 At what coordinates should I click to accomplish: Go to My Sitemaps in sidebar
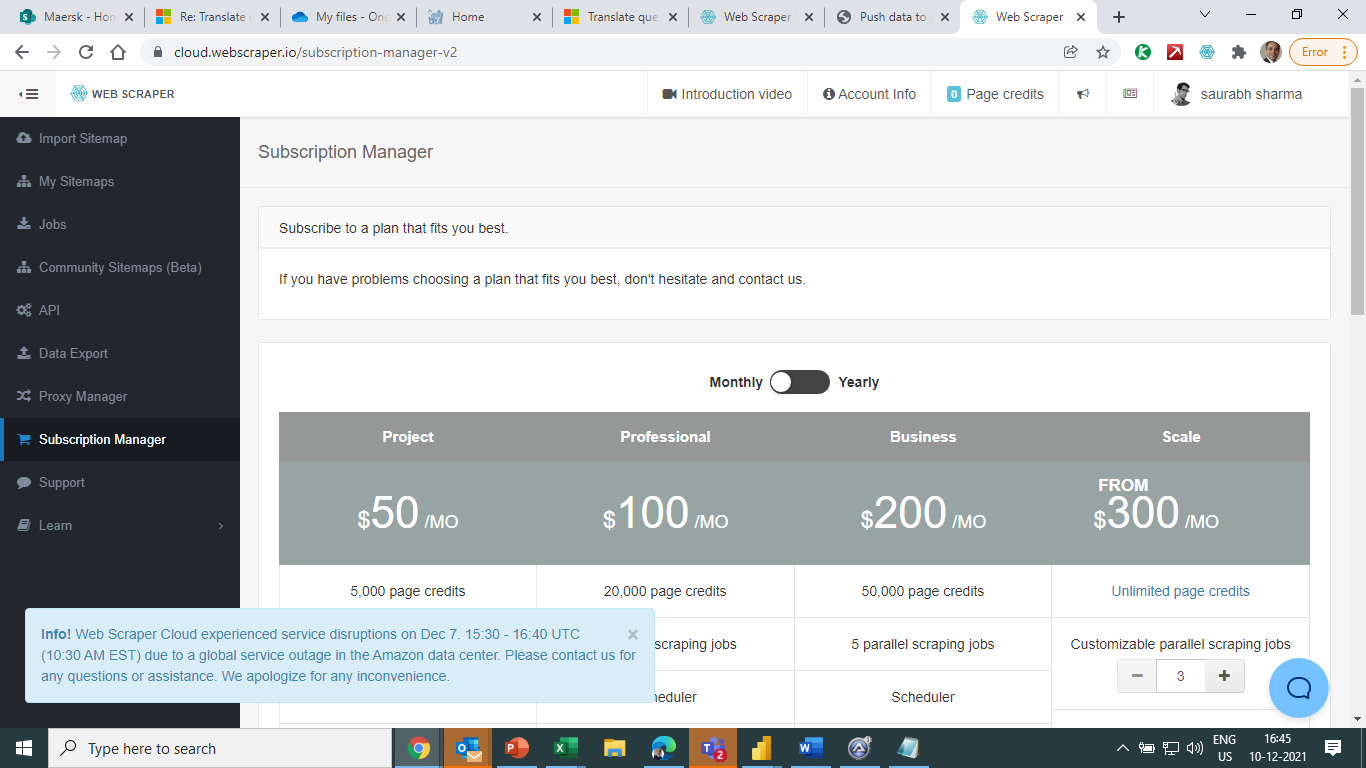pos(76,181)
